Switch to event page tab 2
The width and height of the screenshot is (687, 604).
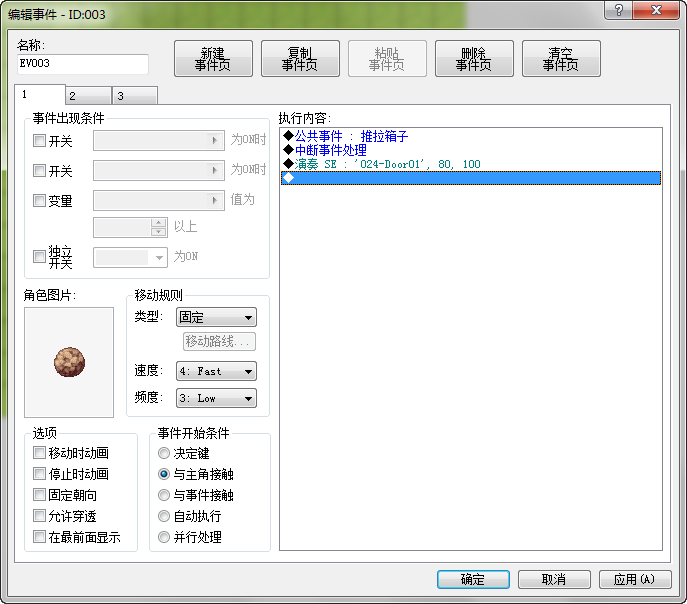(x=89, y=96)
